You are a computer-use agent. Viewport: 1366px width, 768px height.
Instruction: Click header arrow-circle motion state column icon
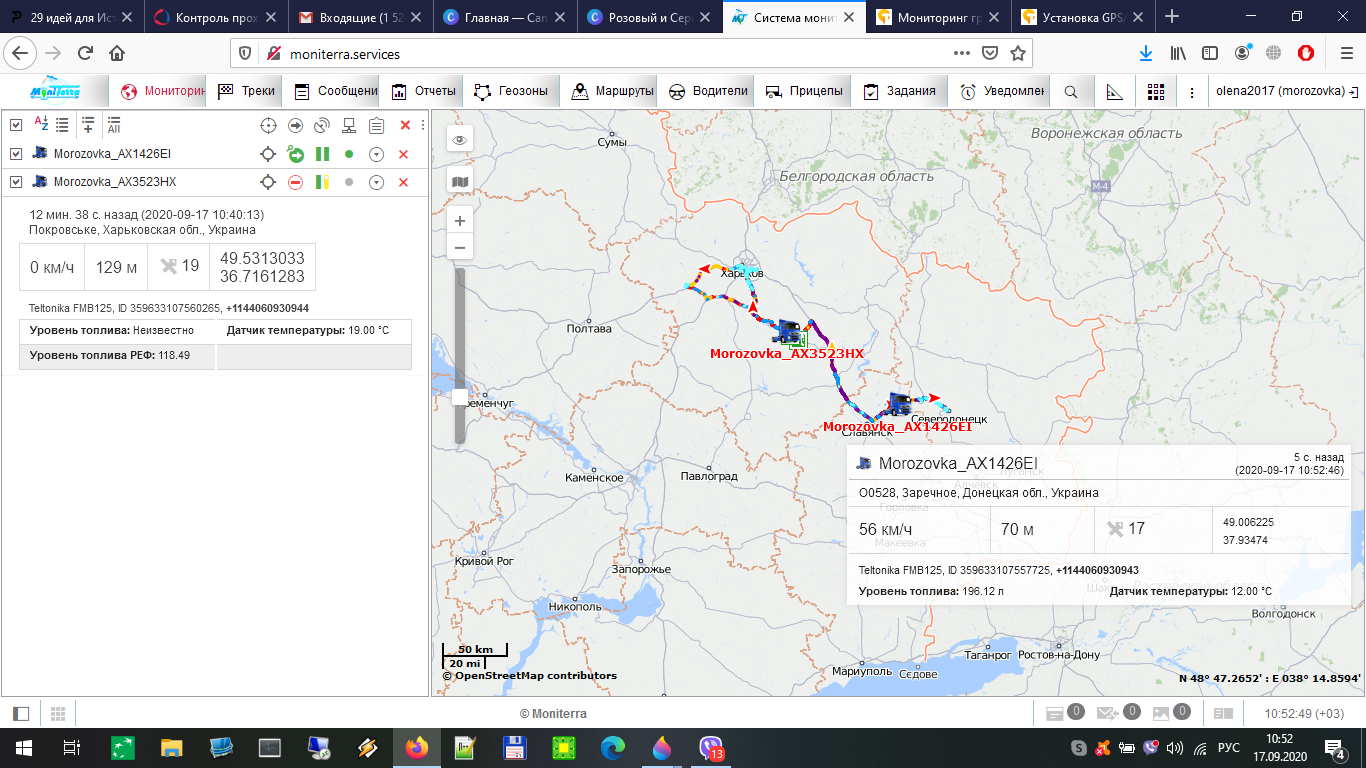point(295,125)
